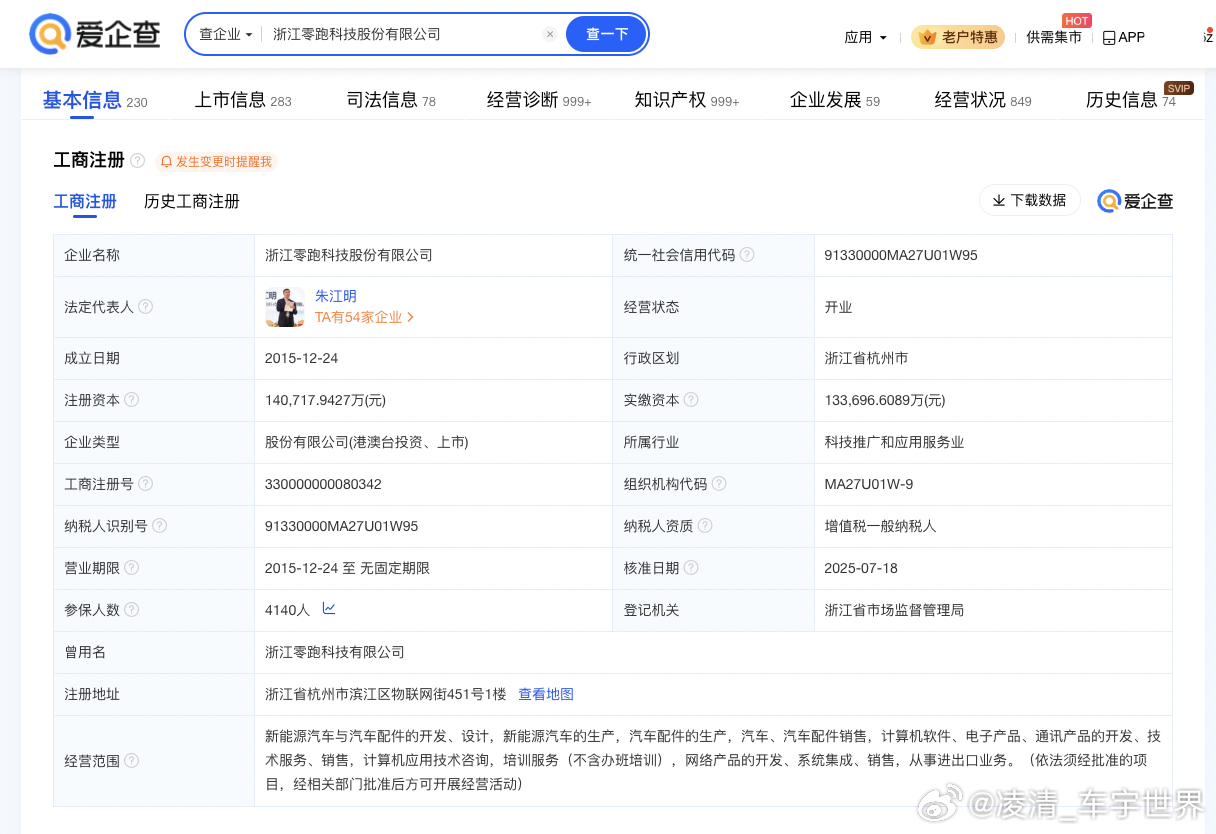Click 增值税一般纳税人 taxpayer qualification
This screenshot has height=834, width=1216.
pos(880,526)
